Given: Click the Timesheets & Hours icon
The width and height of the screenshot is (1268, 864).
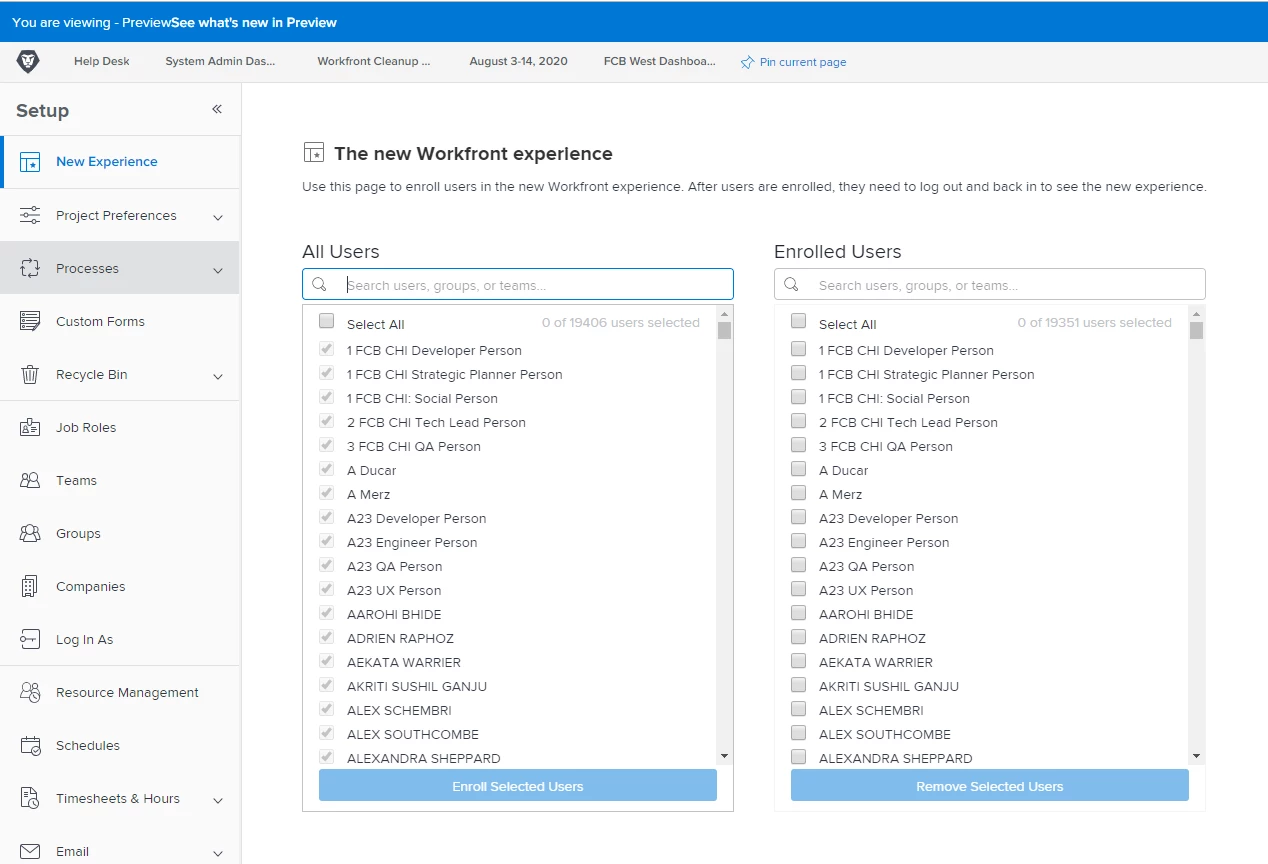Looking at the screenshot, I should (x=30, y=798).
